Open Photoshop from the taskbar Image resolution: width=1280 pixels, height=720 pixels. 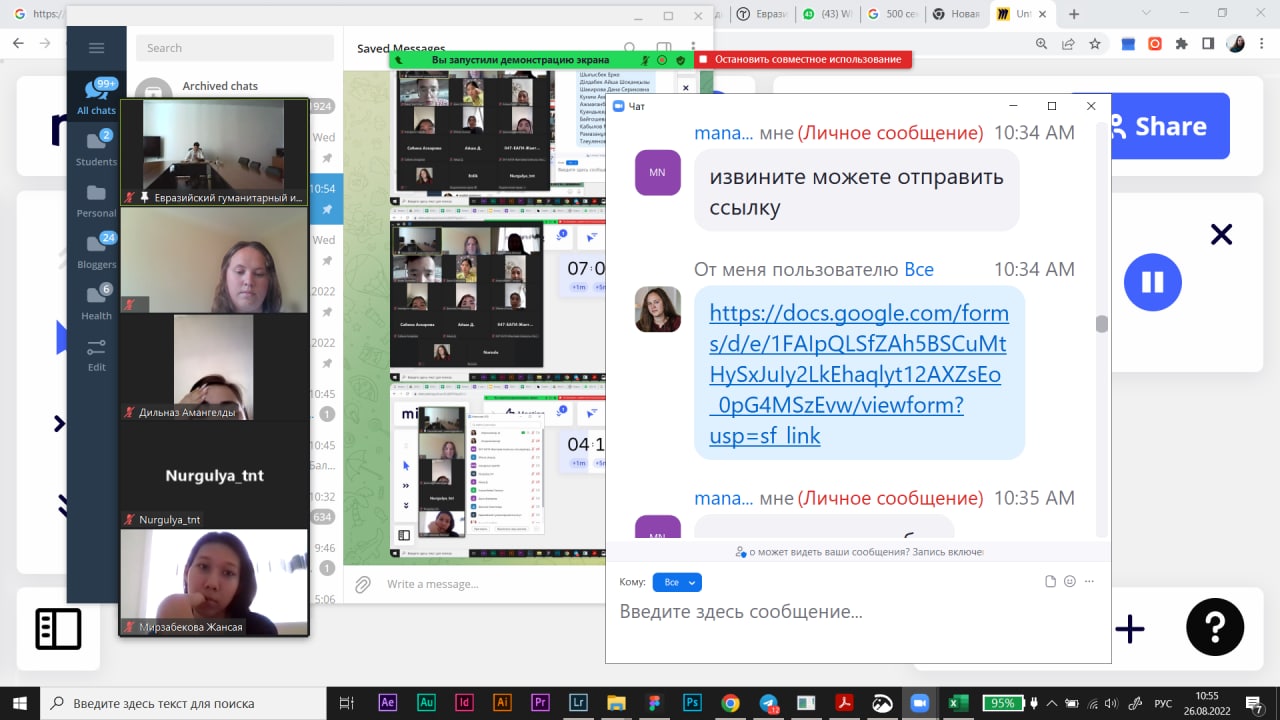(692, 702)
